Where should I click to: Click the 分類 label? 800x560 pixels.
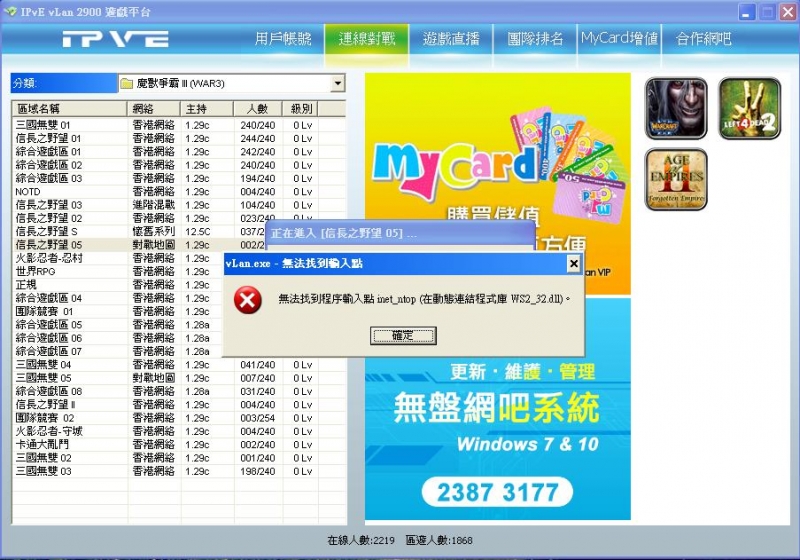coord(64,83)
